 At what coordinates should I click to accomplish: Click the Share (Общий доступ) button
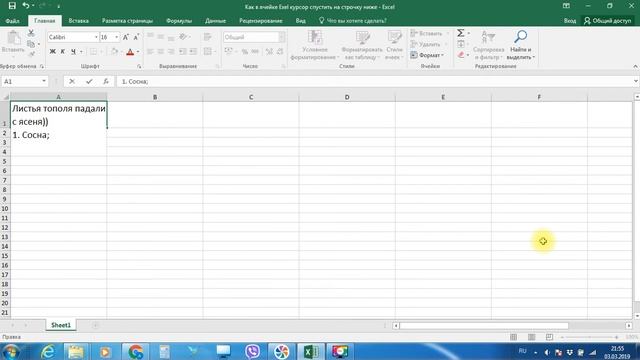click(x=608, y=21)
